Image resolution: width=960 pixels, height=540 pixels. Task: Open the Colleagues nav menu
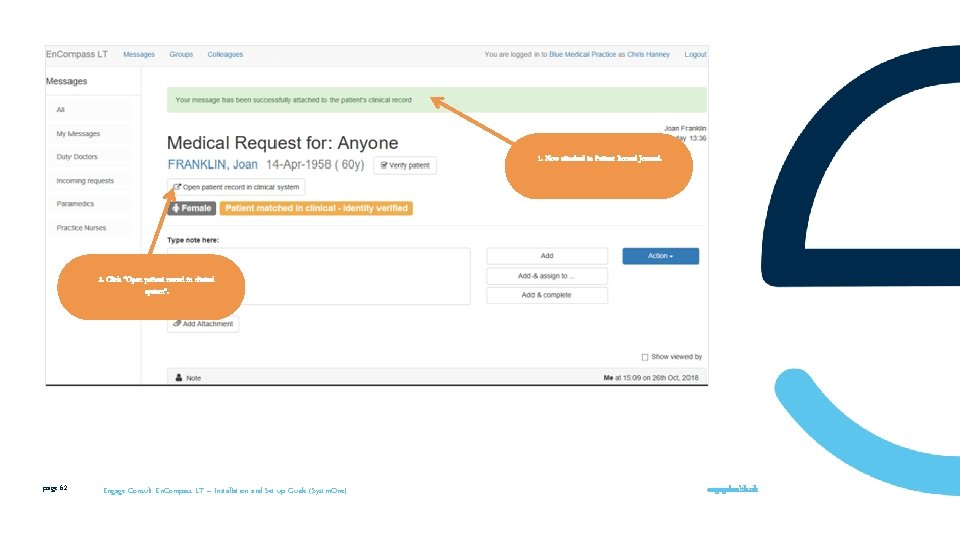coord(225,54)
